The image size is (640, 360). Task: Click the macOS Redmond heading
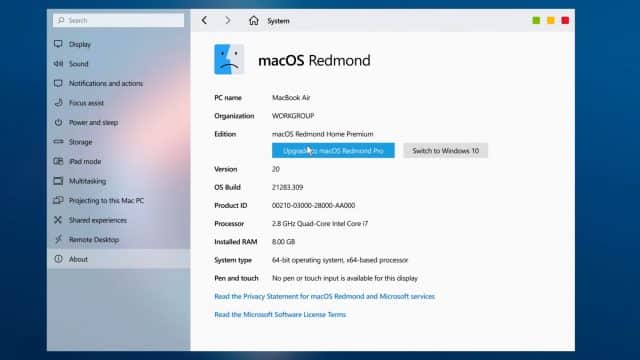pos(314,60)
